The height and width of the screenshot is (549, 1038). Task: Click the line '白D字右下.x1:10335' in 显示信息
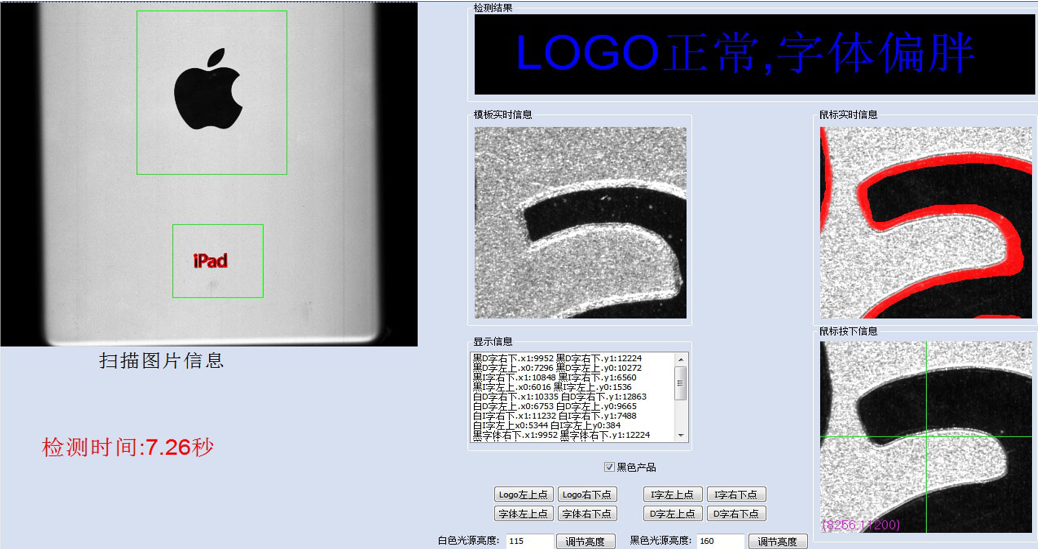pos(559,397)
